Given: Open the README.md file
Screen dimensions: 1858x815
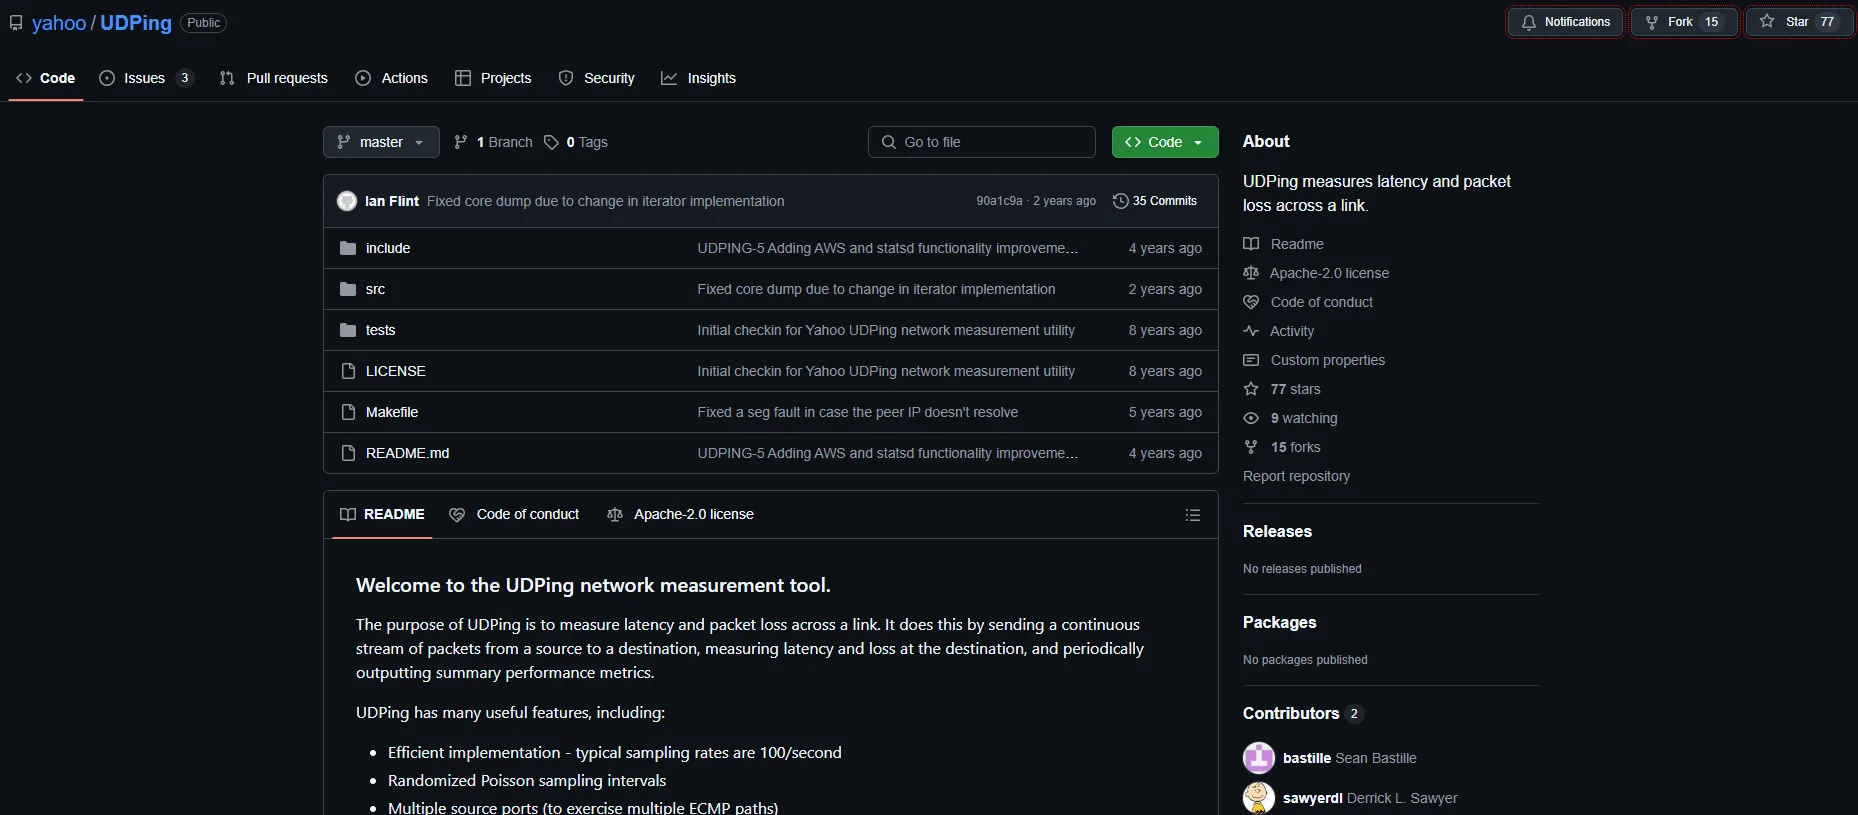Looking at the screenshot, I should coord(407,453).
